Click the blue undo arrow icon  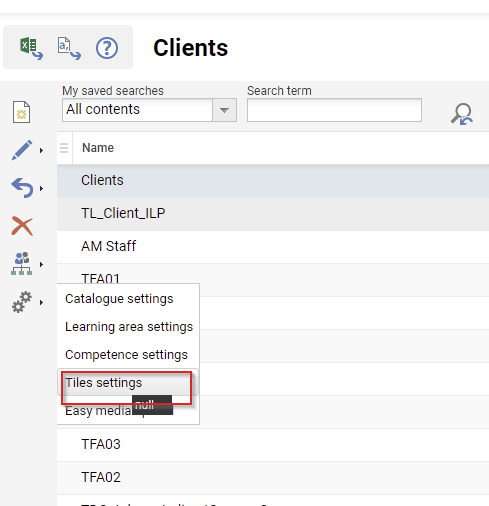(x=22, y=188)
